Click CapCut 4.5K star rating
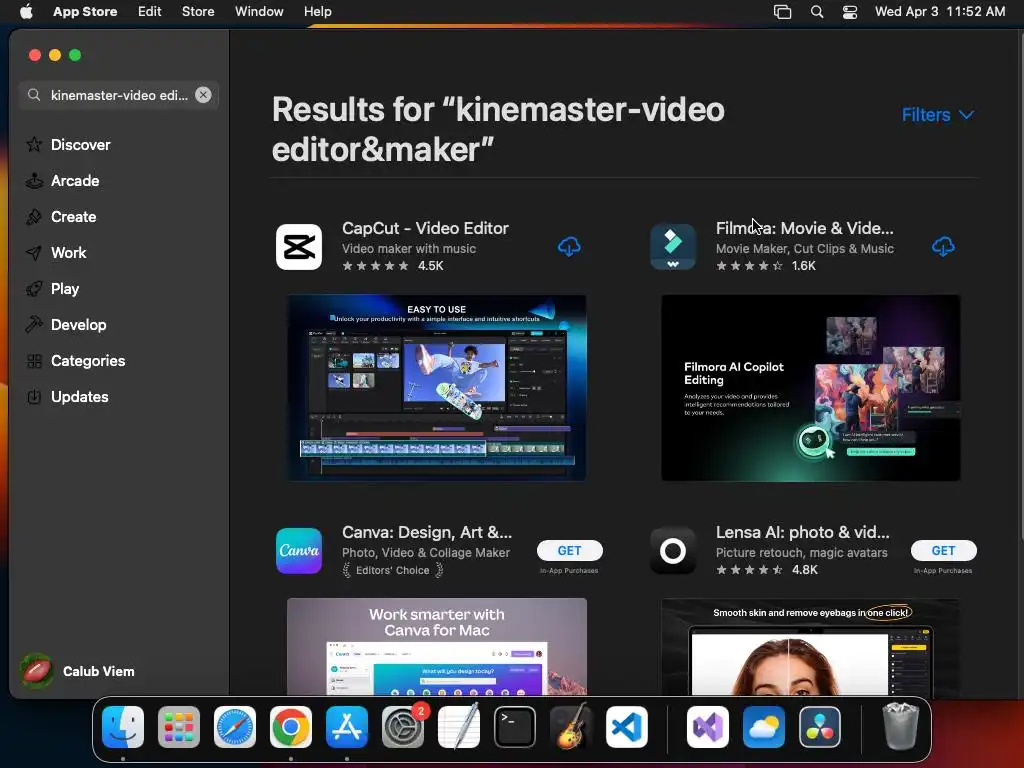This screenshot has width=1024, height=768. [392, 266]
